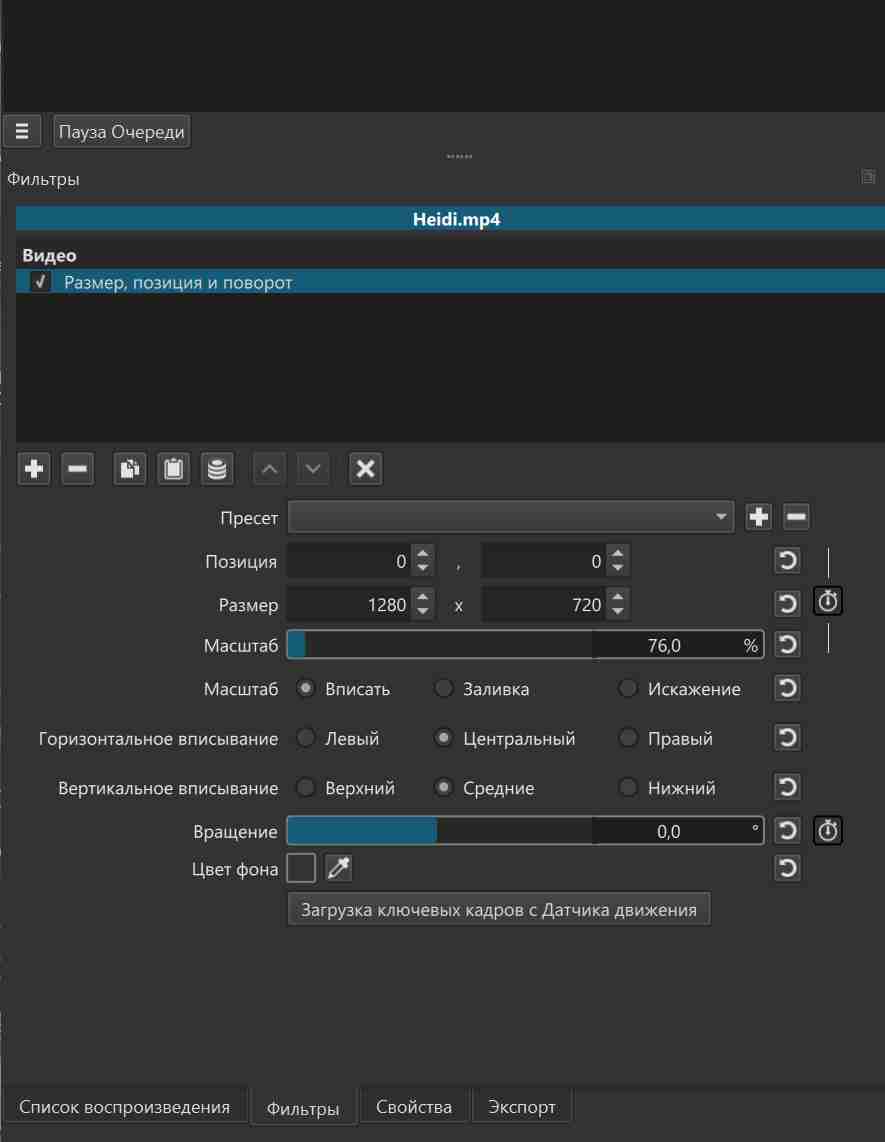Open the Экспорт tab
The width and height of the screenshot is (885, 1142).
(521, 1107)
